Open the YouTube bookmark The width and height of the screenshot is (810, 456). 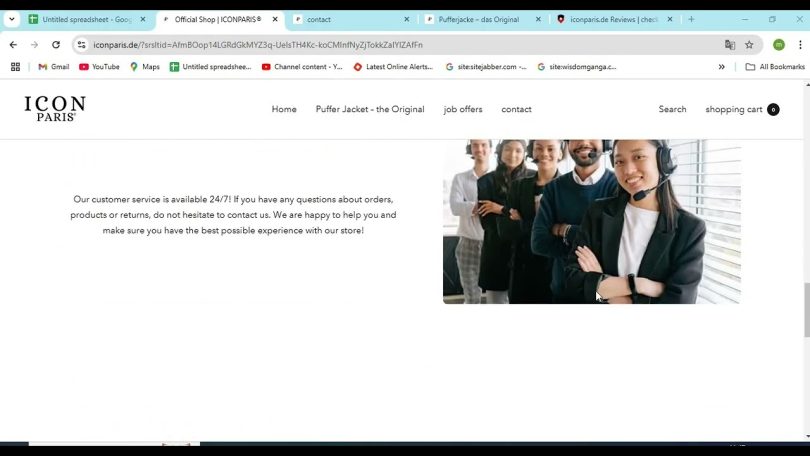[99, 67]
